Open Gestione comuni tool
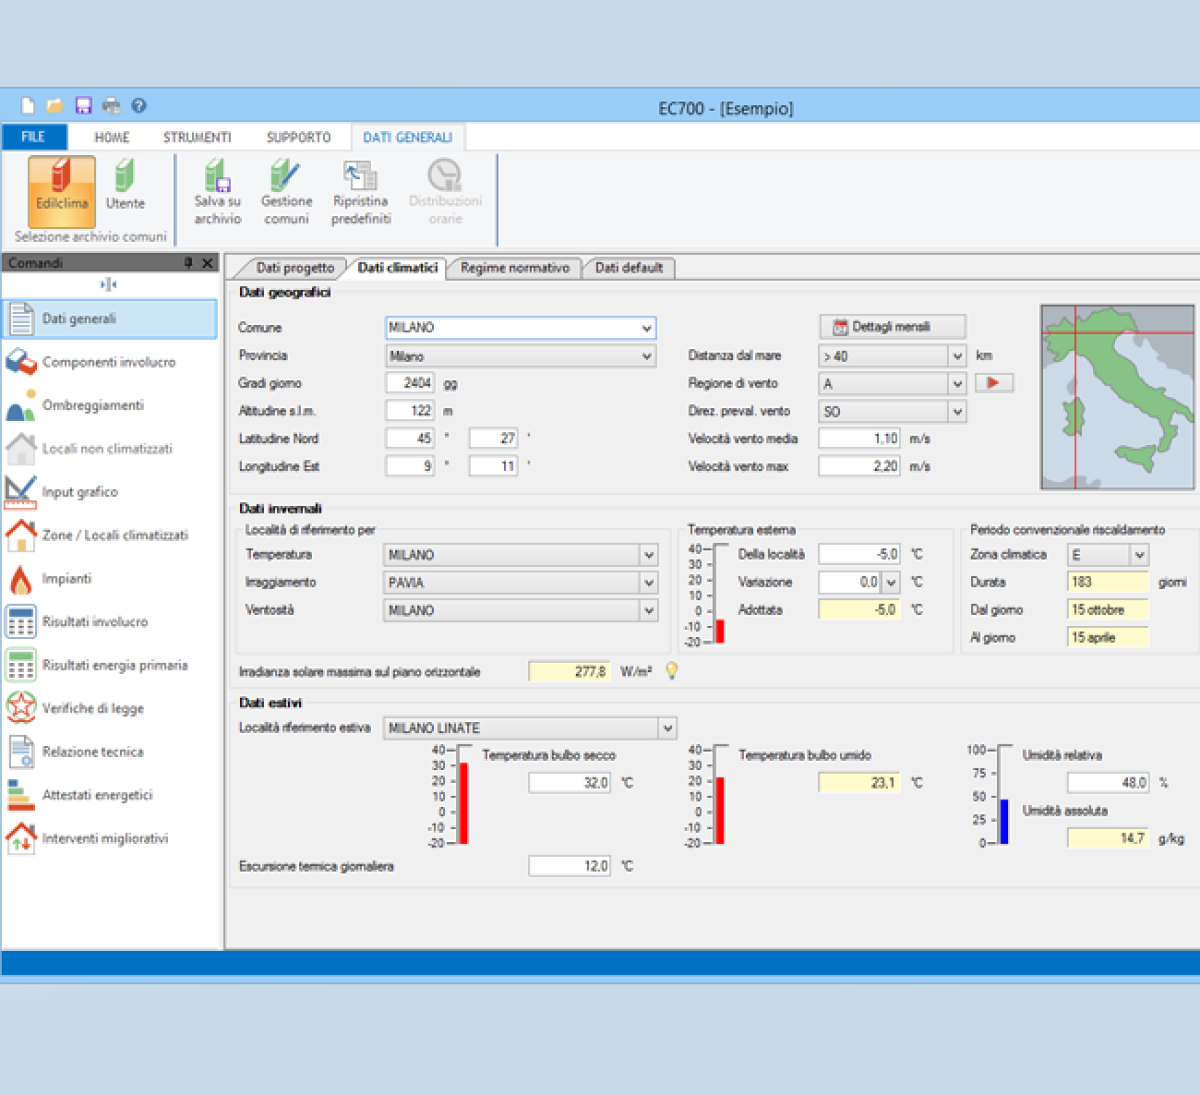Image resolution: width=1200 pixels, height=1095 pixels. click(287, 193)
